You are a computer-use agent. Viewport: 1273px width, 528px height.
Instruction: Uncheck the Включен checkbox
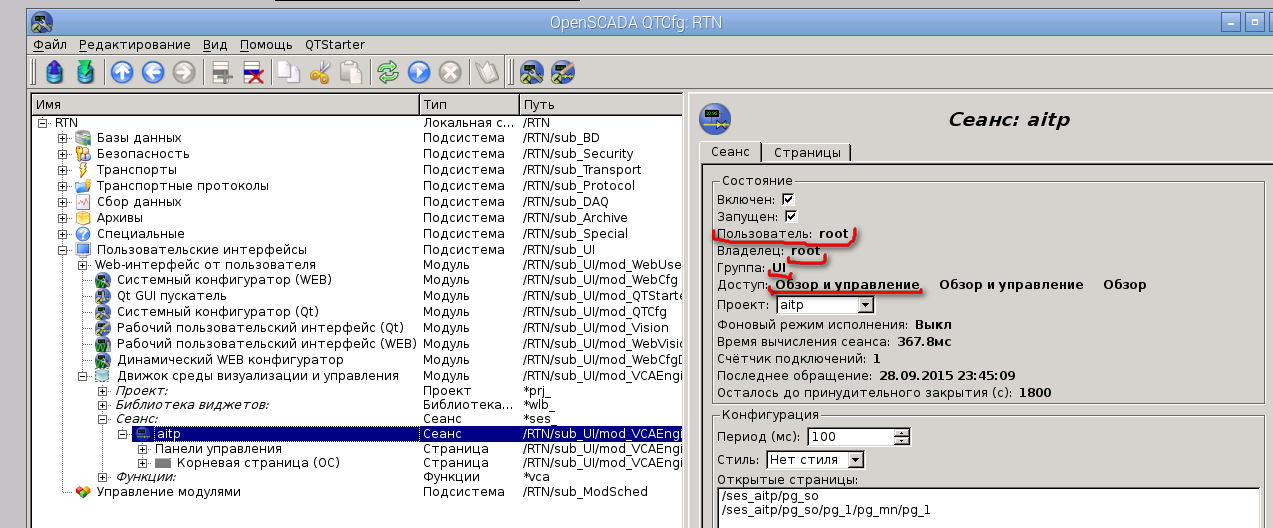coord(788,200)
